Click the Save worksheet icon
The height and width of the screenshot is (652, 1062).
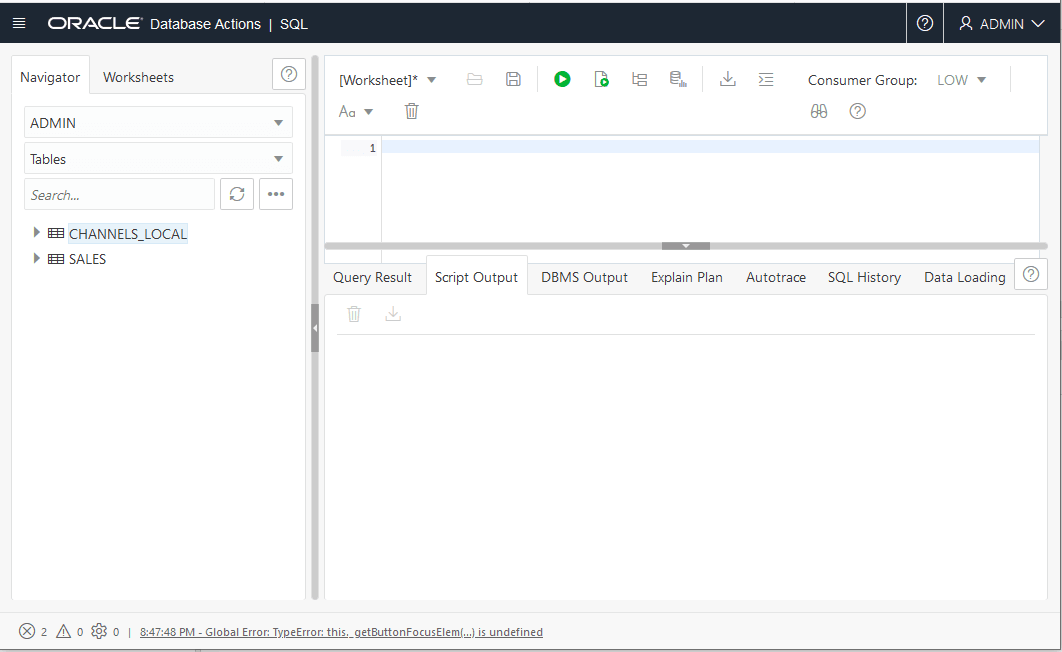coord(513,79)
